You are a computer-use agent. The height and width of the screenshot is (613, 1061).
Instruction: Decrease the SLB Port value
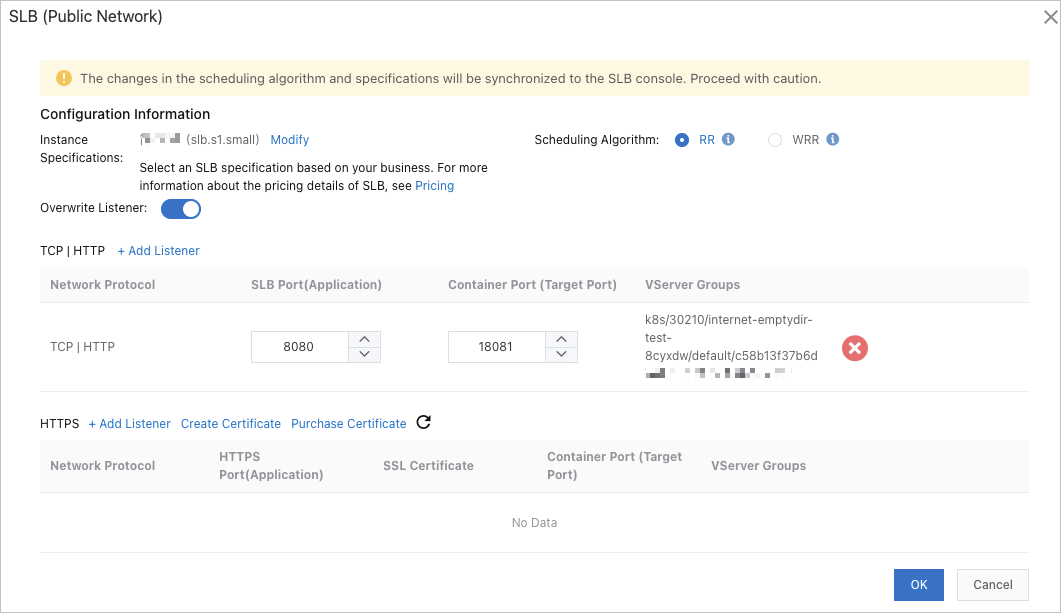pyautogui.click(x=364, y=354)
